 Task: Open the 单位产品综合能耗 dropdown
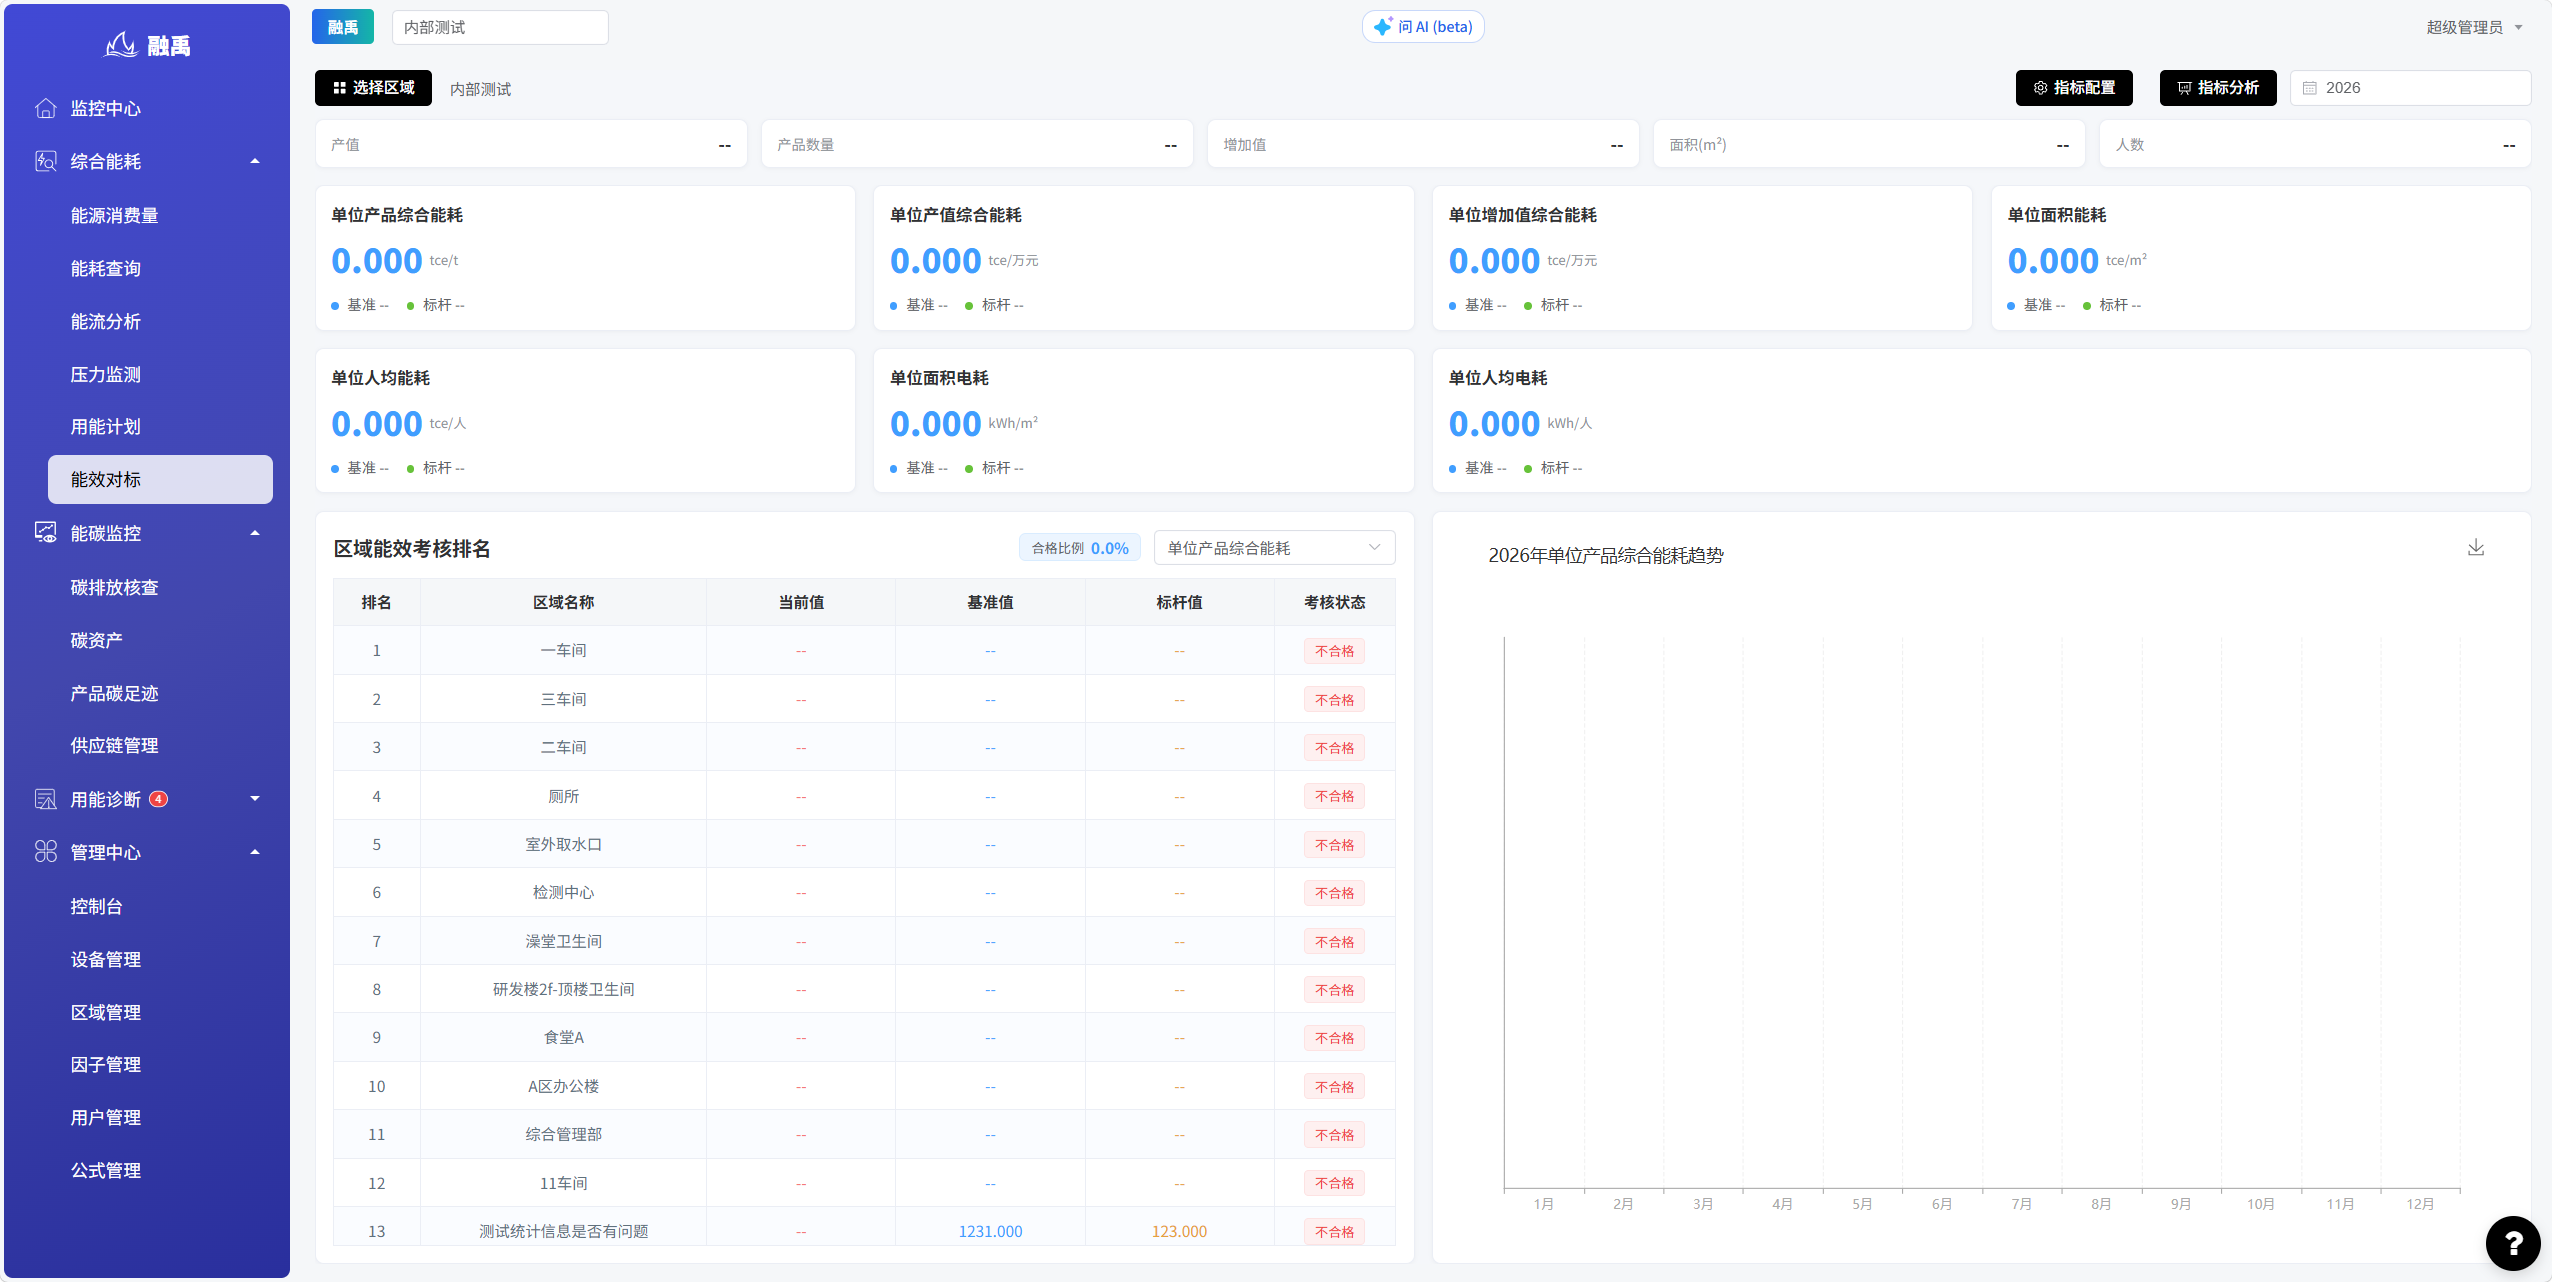point(1274,548)
